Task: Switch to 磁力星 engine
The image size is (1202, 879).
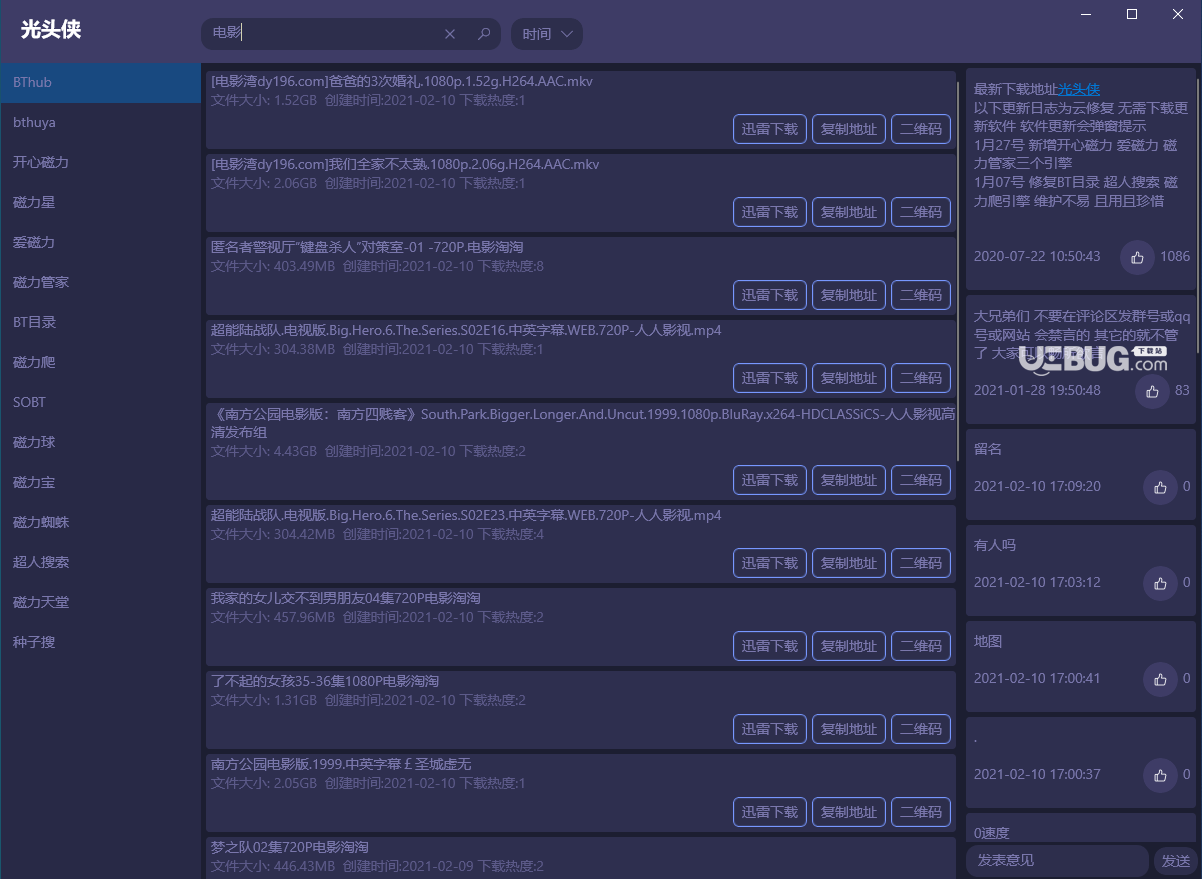Action: coord(100,202)
